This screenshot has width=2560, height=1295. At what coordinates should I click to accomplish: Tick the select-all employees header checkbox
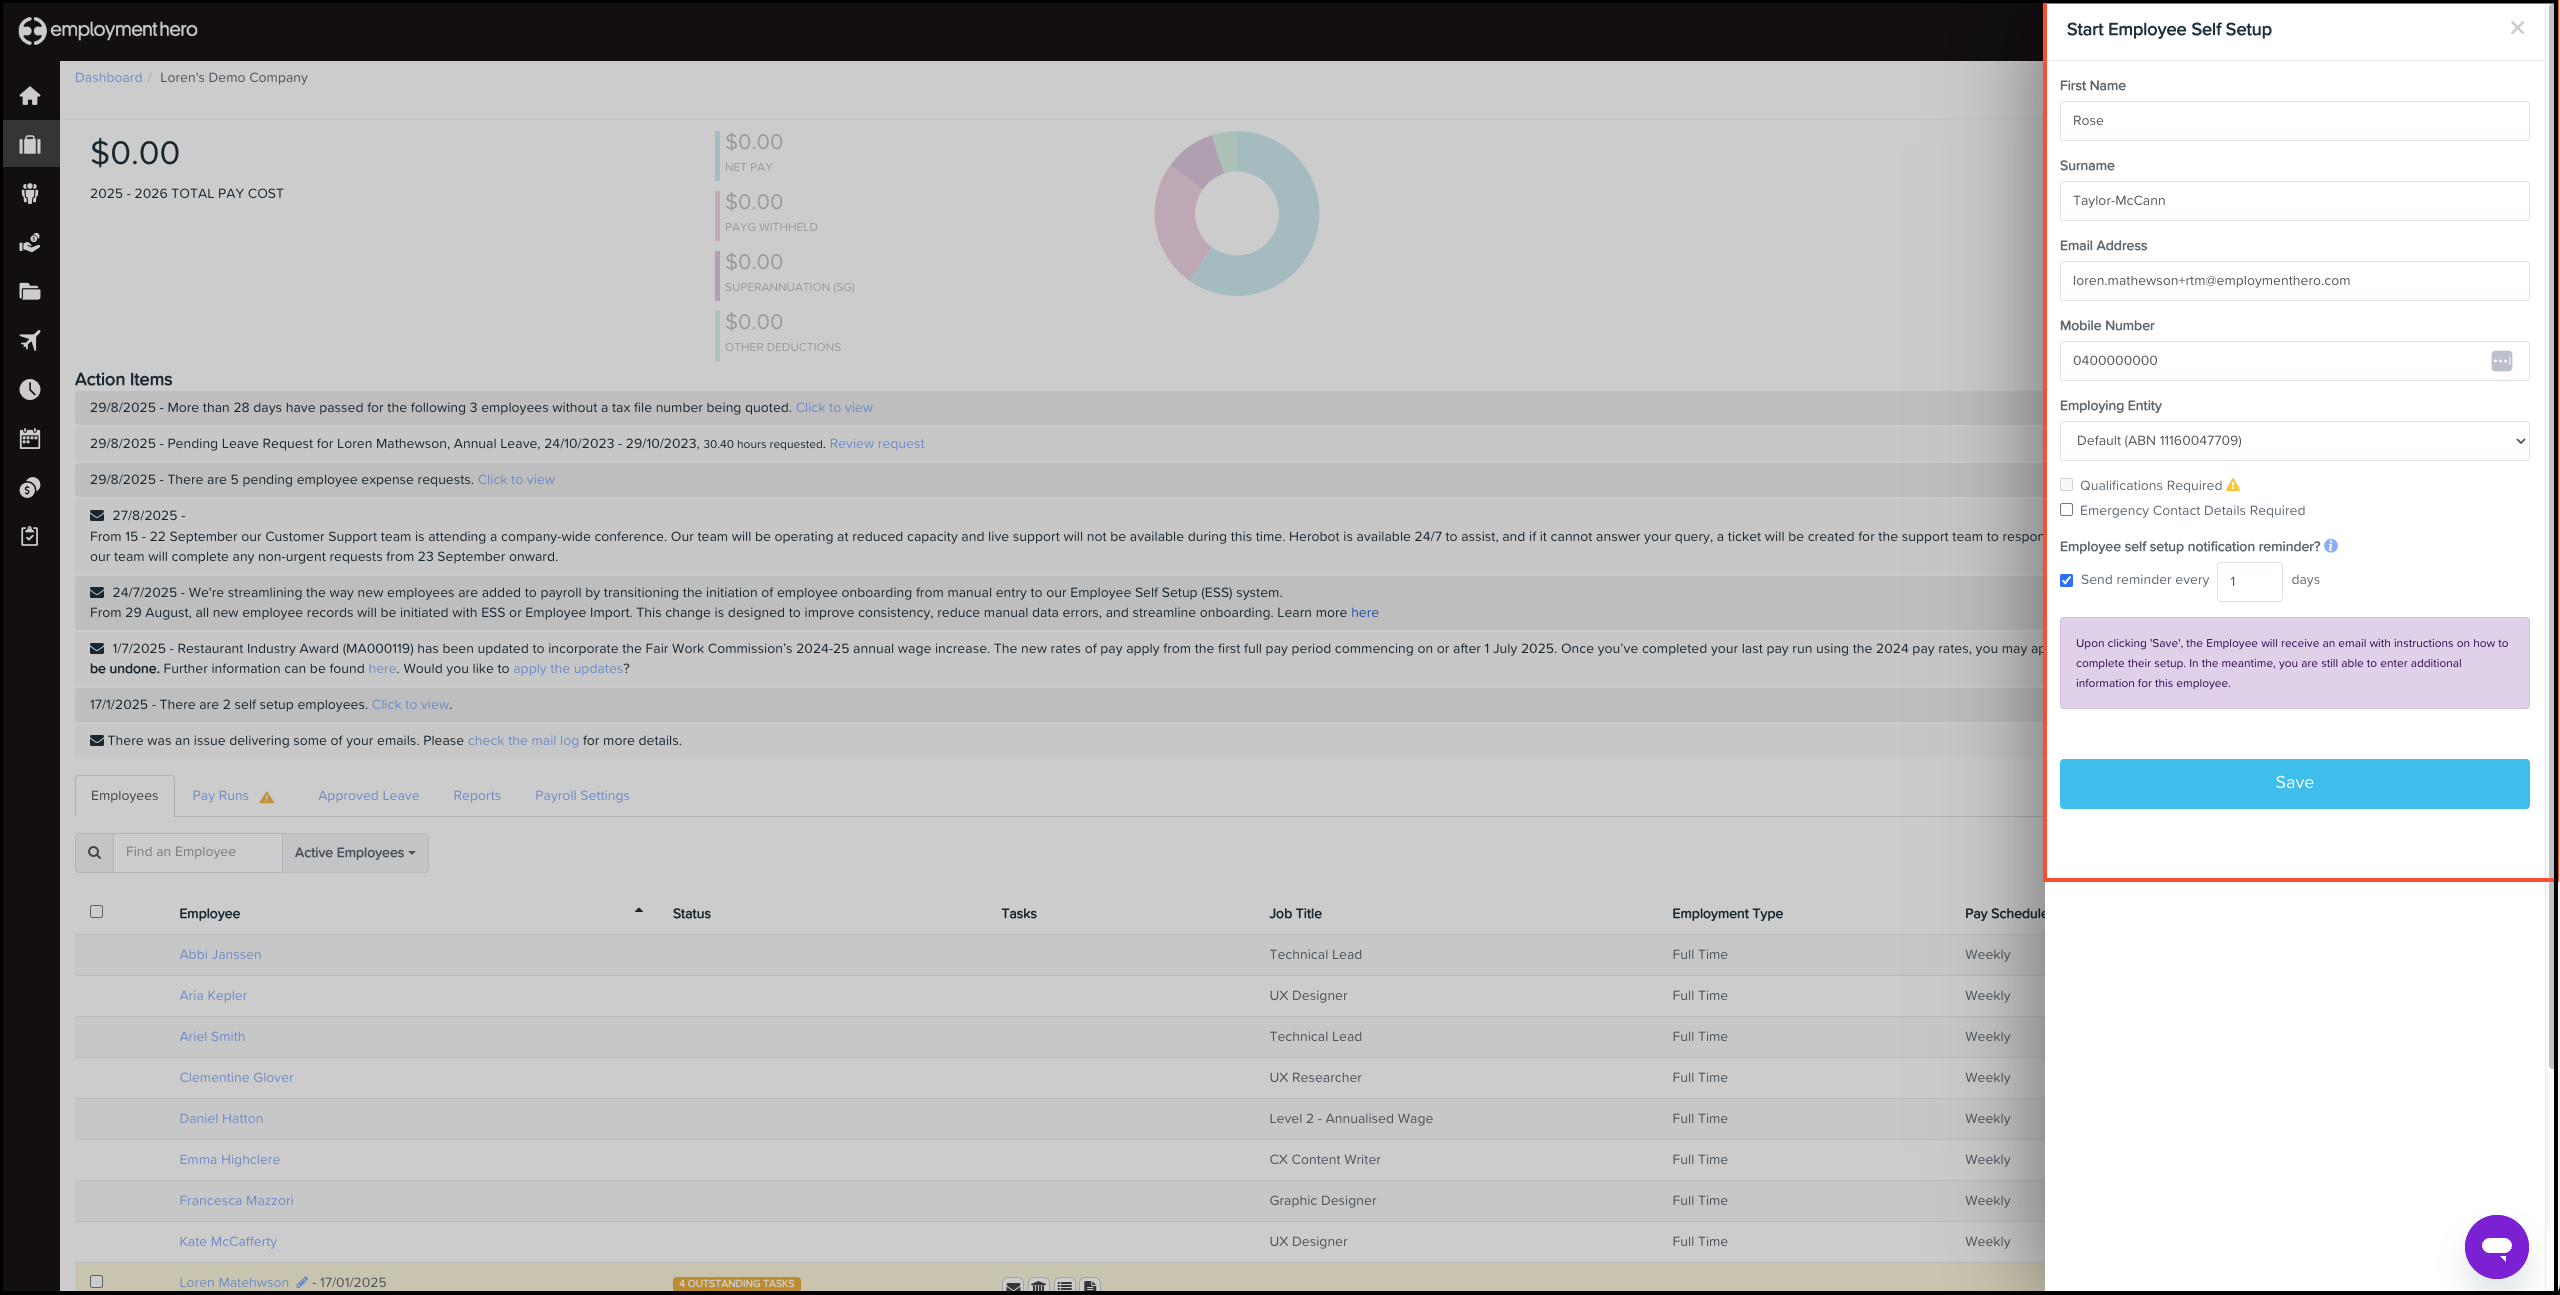tap(97, 911)
